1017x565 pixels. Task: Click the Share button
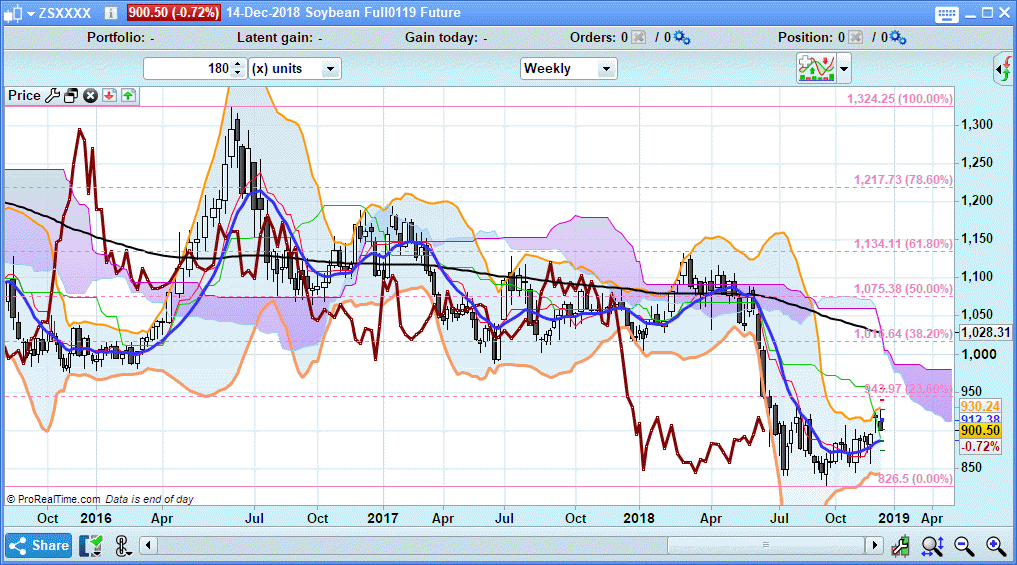point(40,546)
